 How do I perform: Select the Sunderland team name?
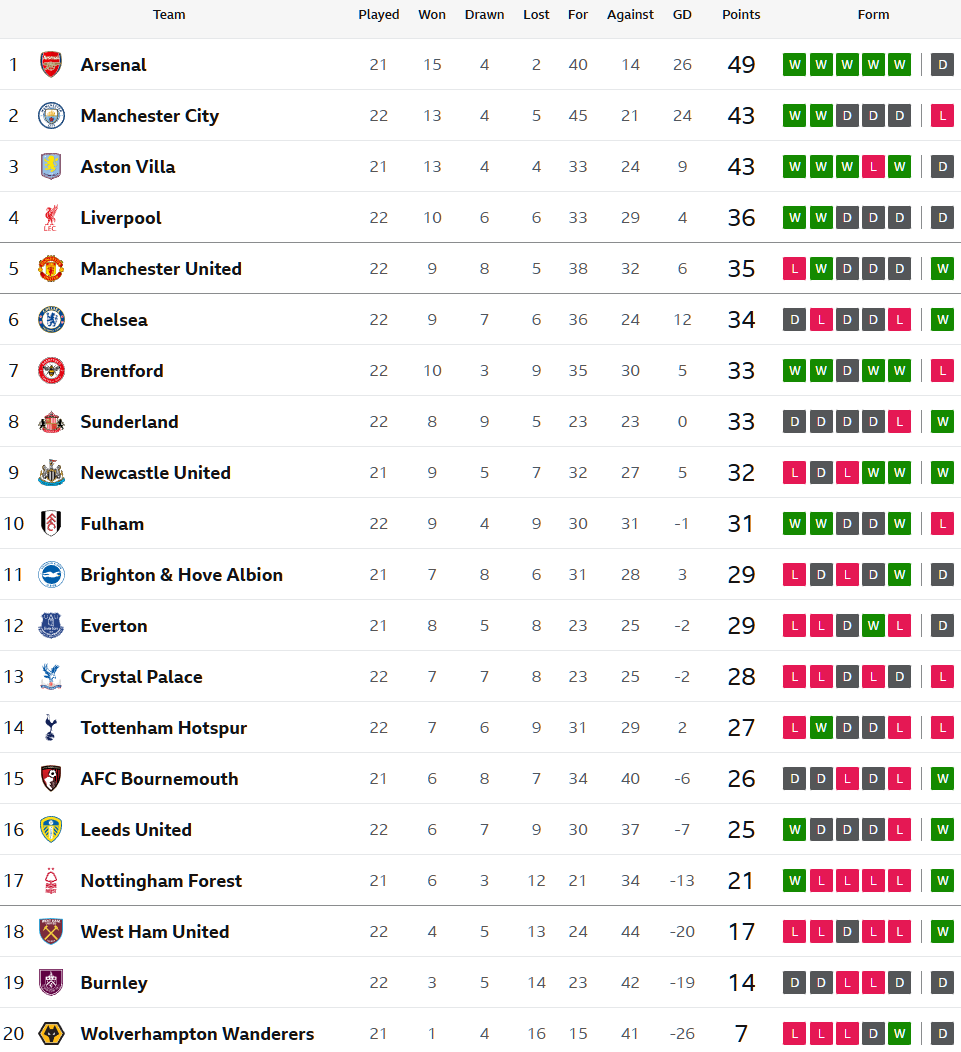tap(129, 422)
